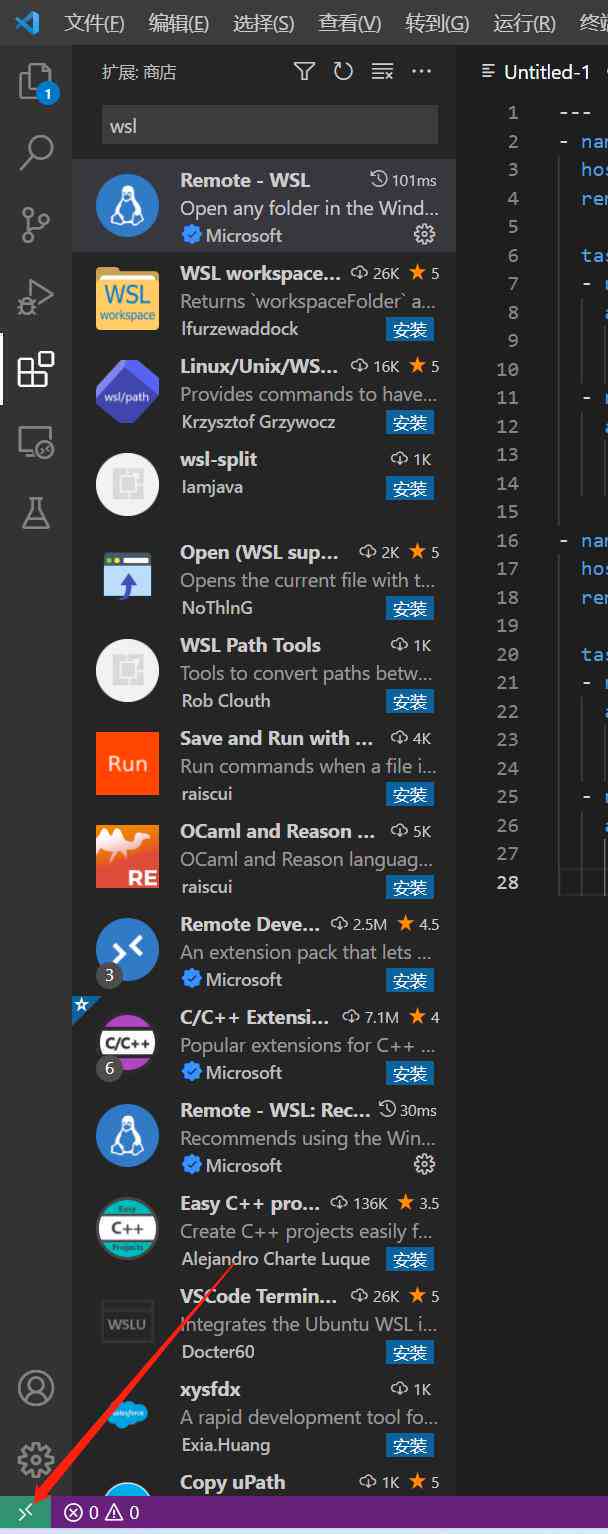
Task: Show errors and warnings in status bar
Action: (x=102, y=1512)
